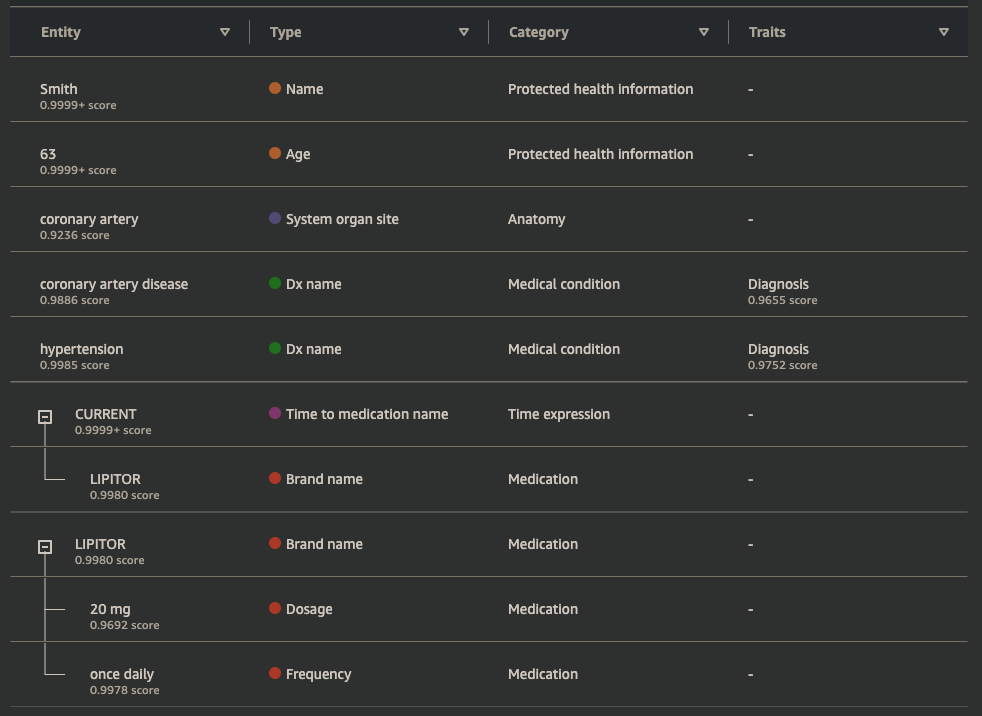Screen dimensions: 982x716
Task: Select the Smith entity row
Action: pyautogui.click(x=59, y=89)
